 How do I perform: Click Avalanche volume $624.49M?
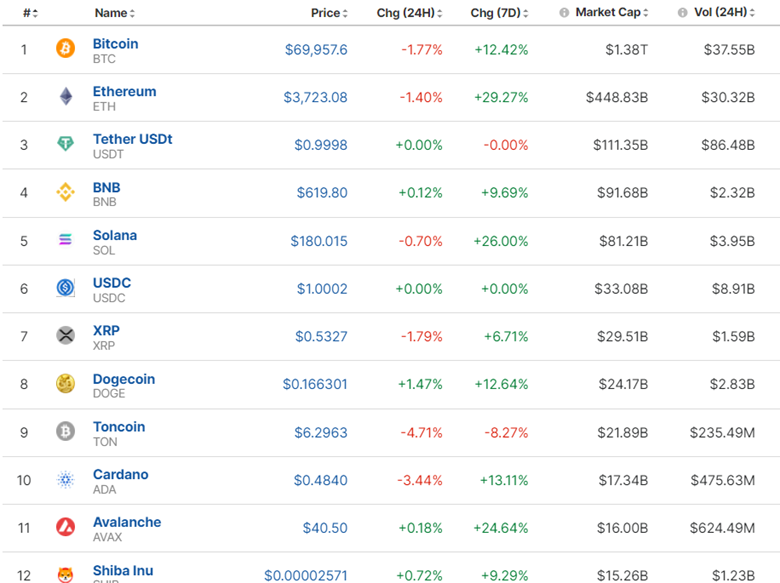[x=722, y=528]
